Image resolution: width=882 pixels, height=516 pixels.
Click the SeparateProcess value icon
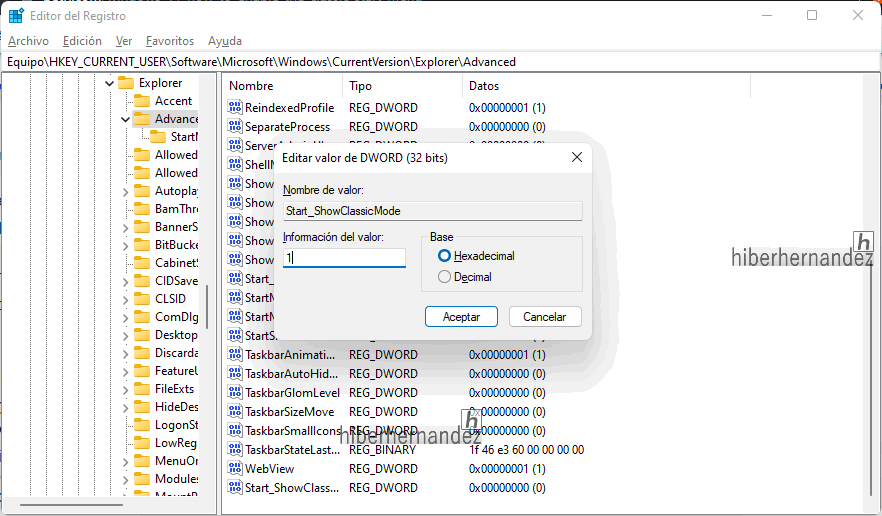click(x=235, y=126)
